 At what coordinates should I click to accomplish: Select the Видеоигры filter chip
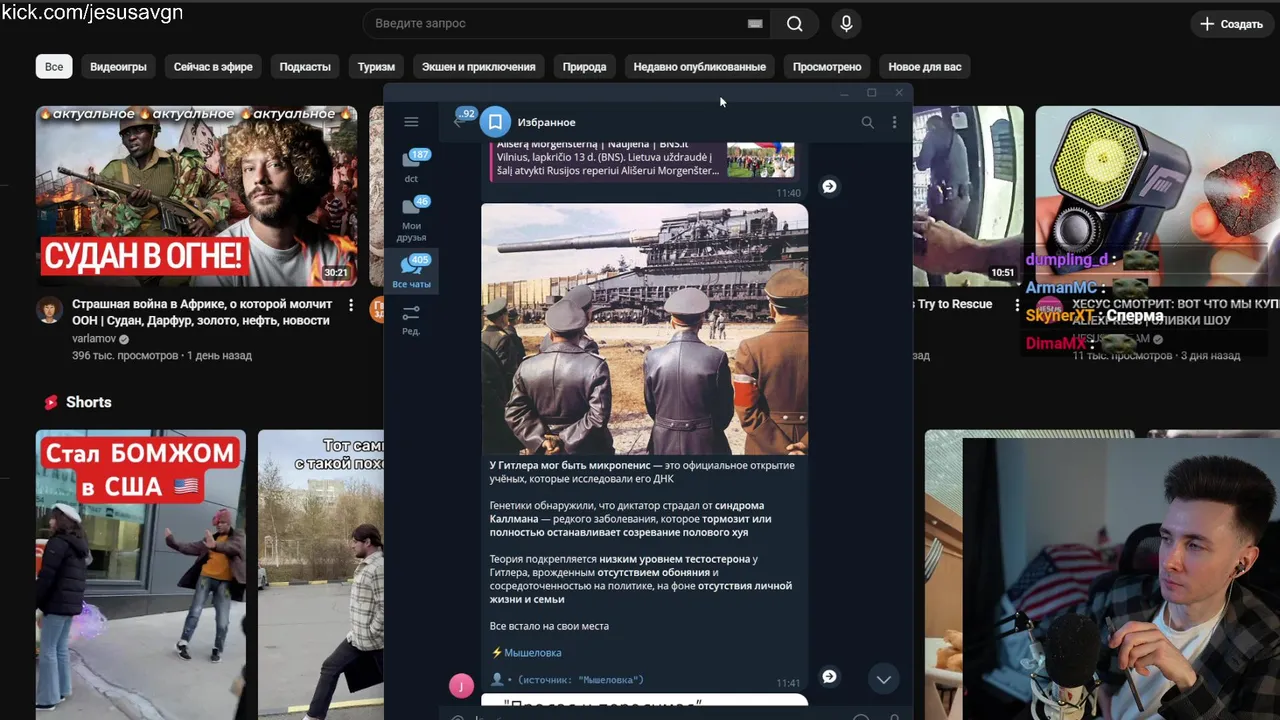point(118,67)
